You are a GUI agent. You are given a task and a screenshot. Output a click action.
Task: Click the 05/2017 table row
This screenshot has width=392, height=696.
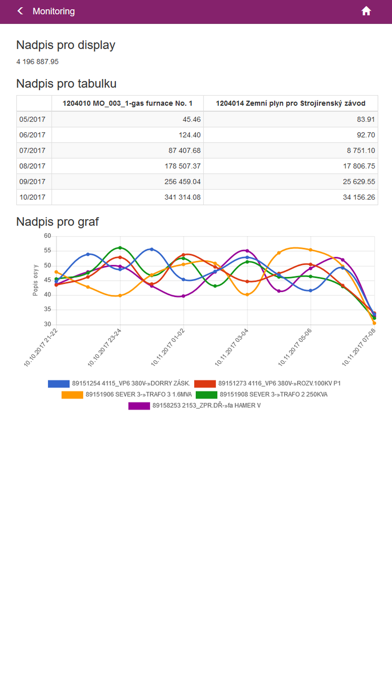pyautogui.click(x=197, y=119)
